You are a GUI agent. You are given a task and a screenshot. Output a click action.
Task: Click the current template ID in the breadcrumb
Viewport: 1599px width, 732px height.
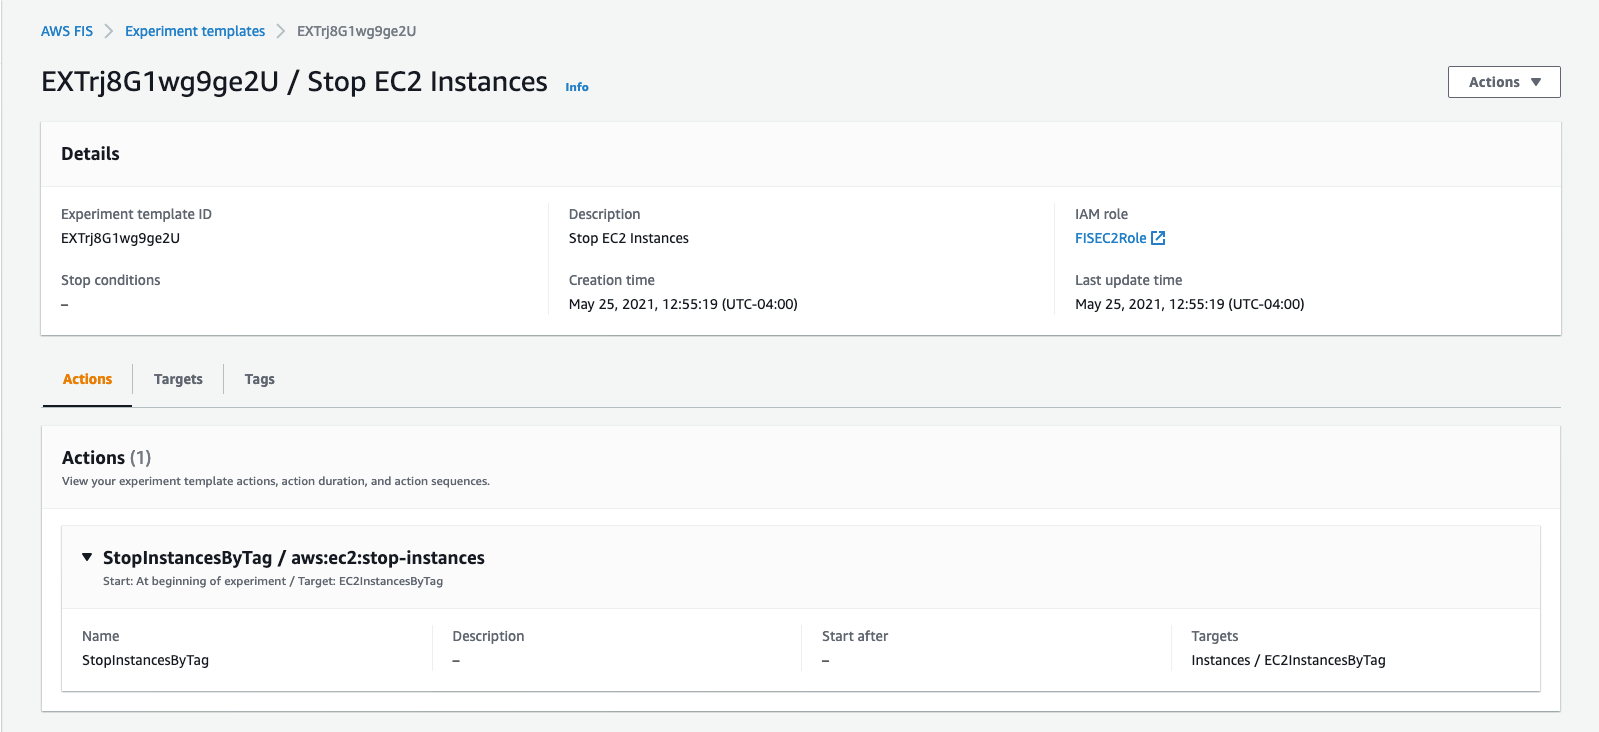[x=356, y=31]
